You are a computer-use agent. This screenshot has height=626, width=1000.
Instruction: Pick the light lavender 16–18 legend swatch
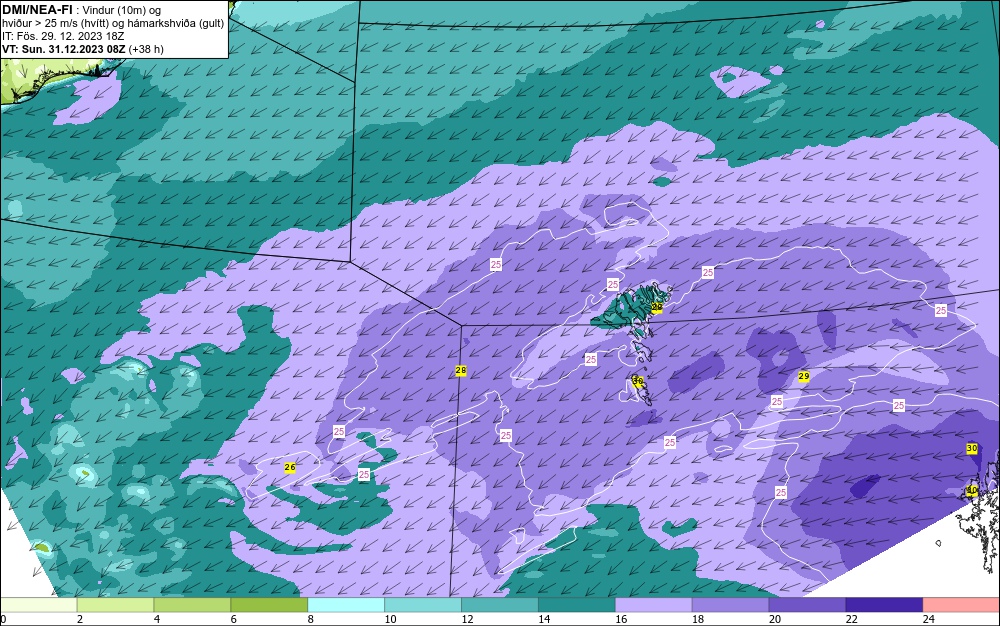coord(654,605)
